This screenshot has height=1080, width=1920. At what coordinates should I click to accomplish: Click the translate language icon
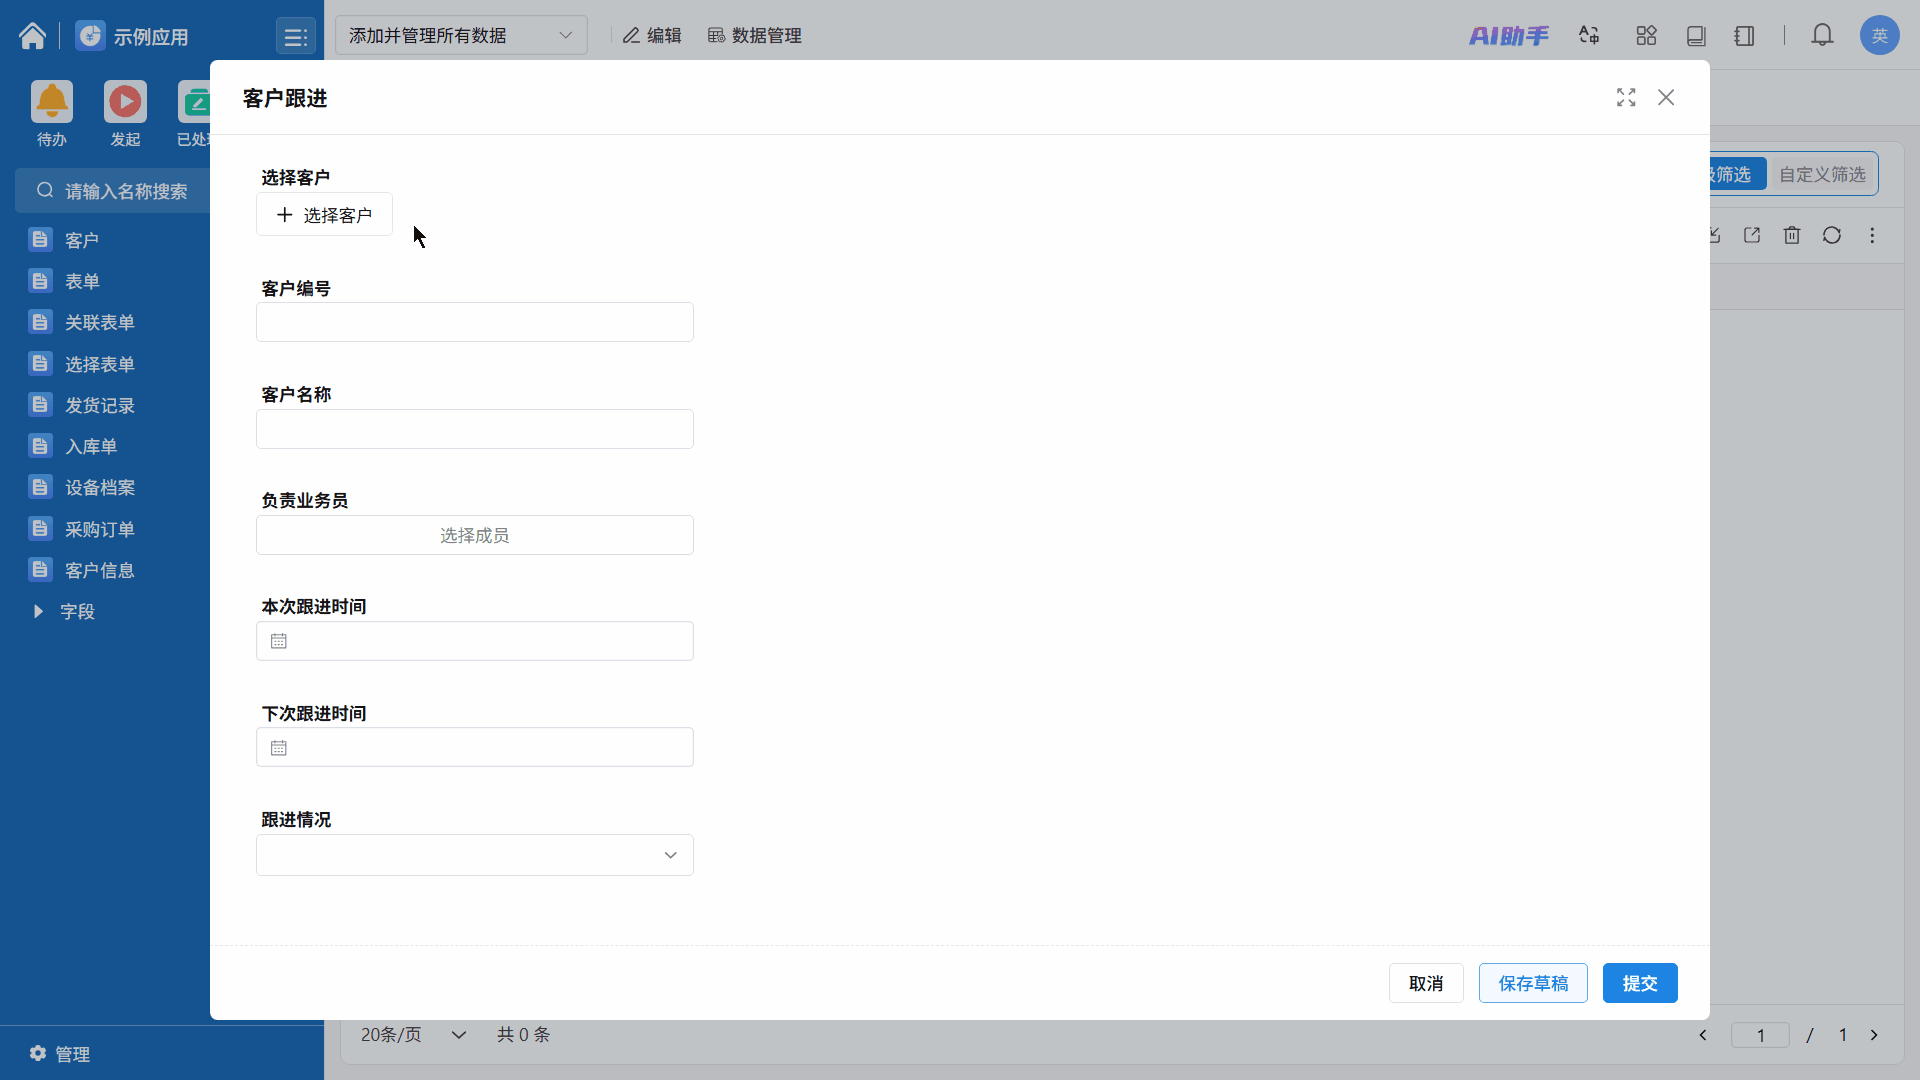(1589, 36)
